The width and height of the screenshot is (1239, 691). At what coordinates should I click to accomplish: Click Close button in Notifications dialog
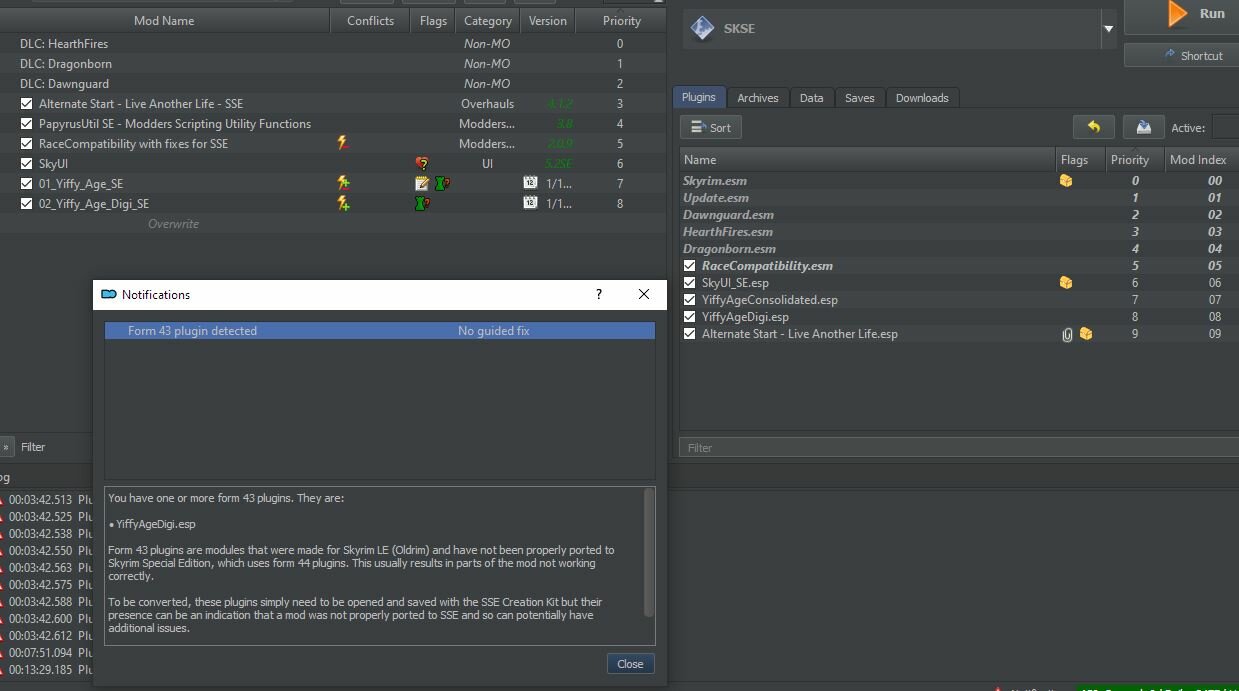click(x=630, y=664)
